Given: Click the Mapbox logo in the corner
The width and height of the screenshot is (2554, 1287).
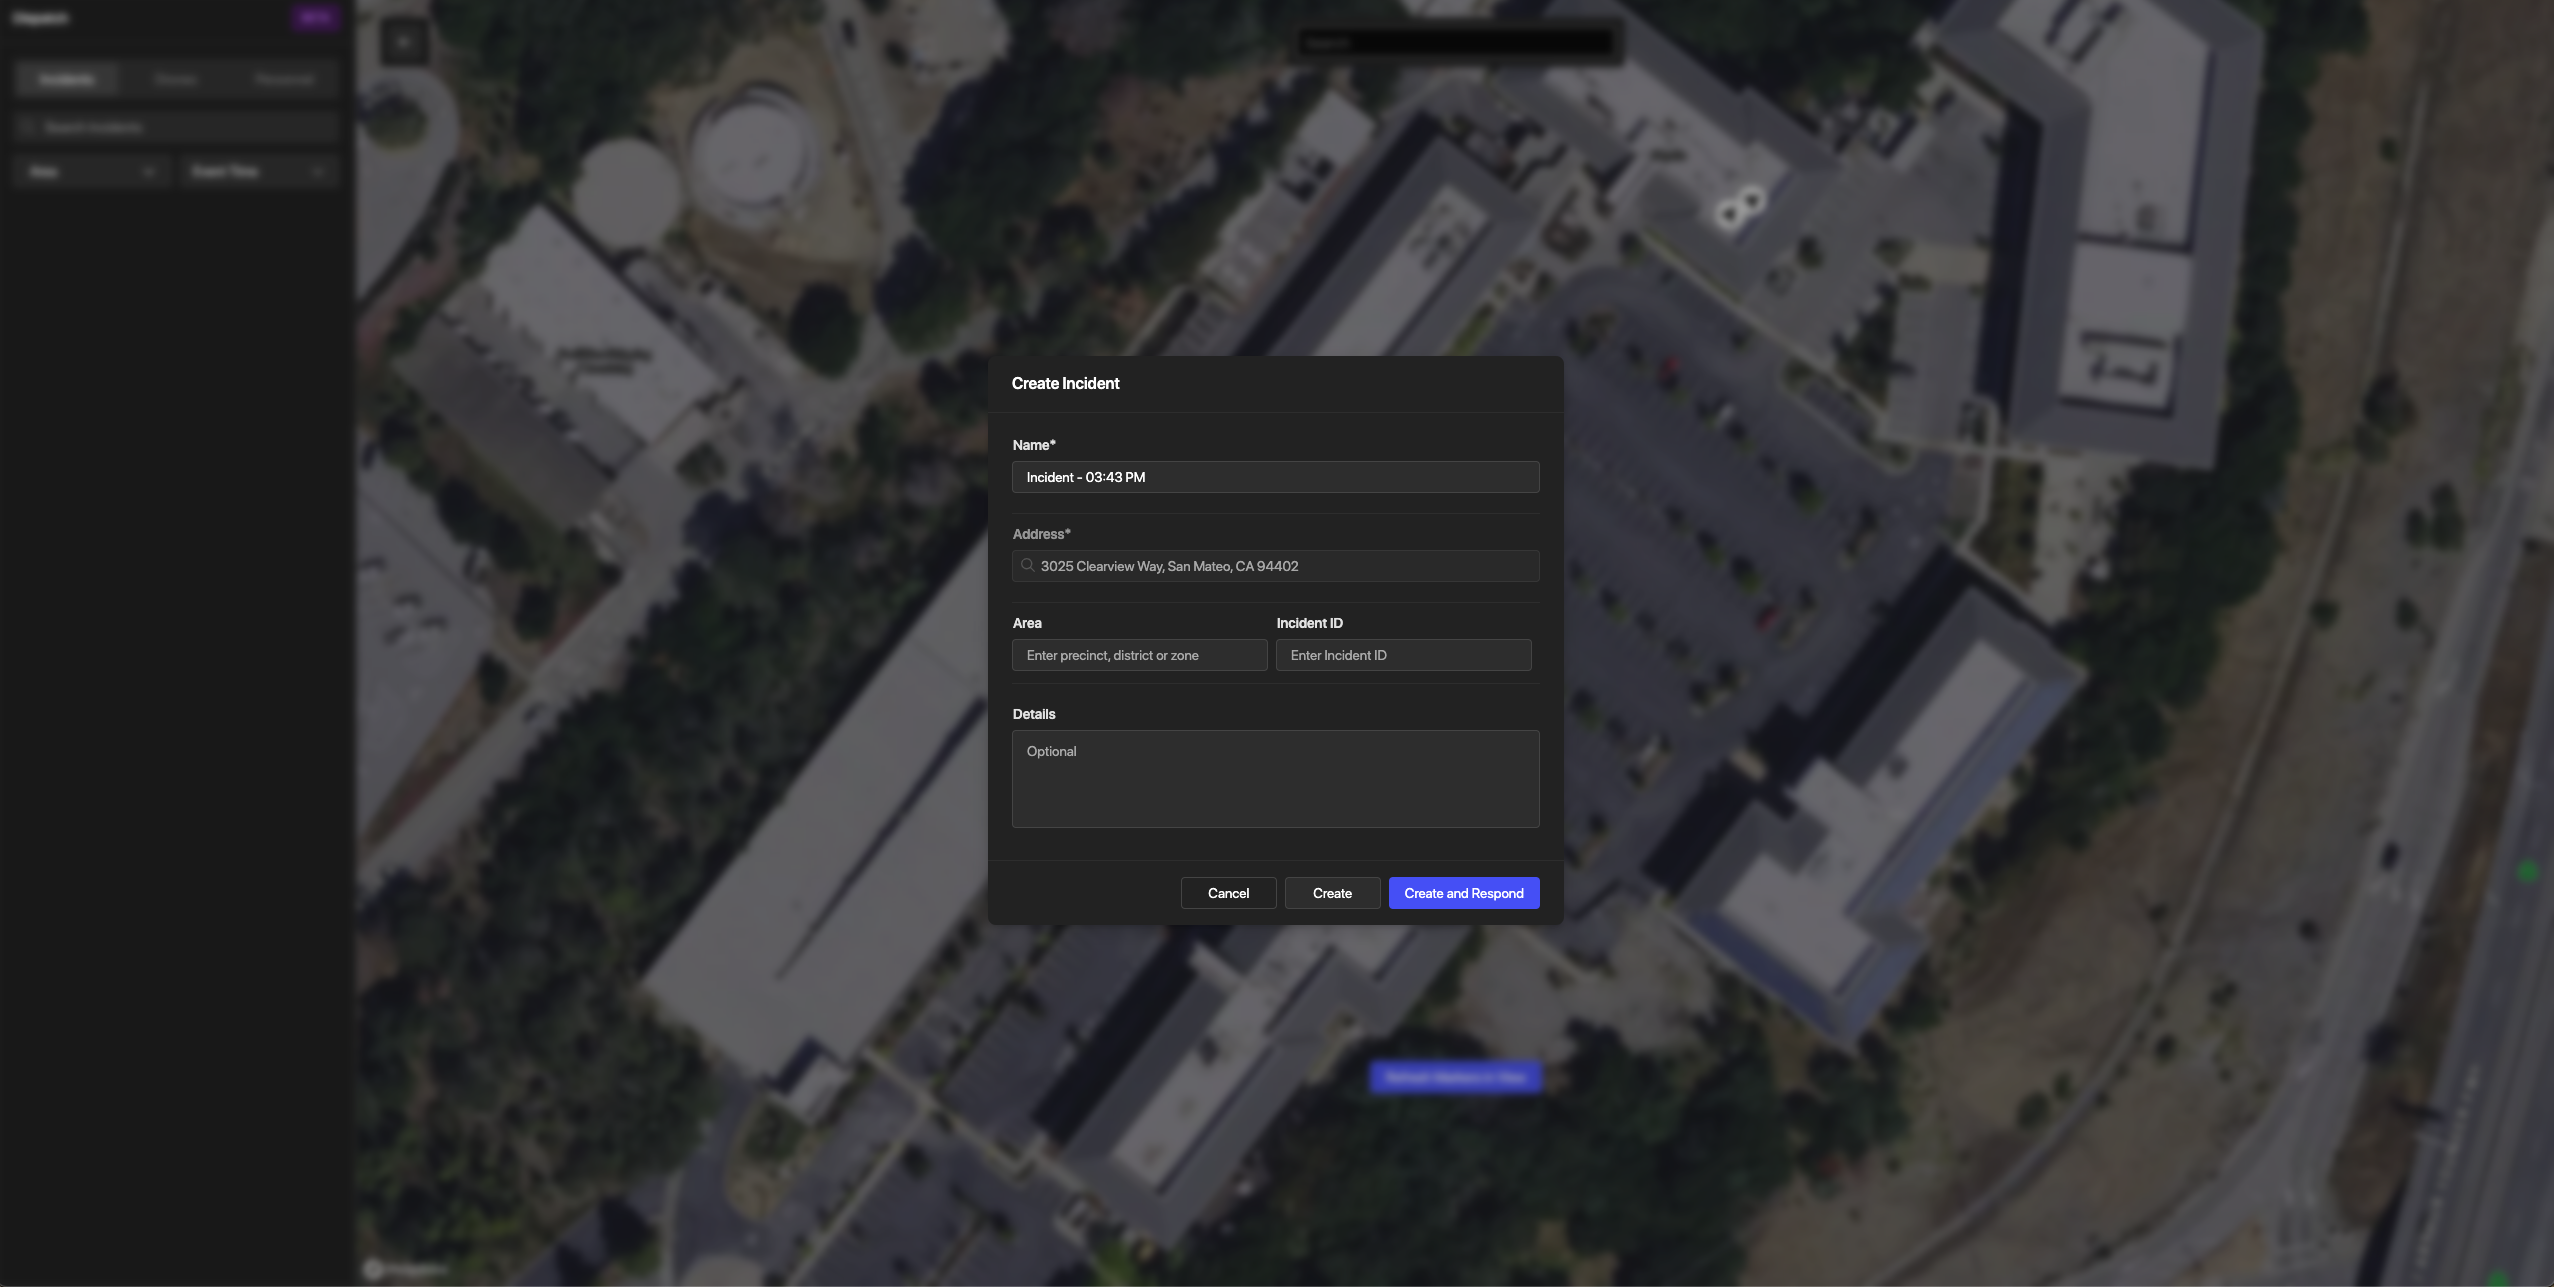Looking at the screenshot, I should click(x=407, y=1269).
